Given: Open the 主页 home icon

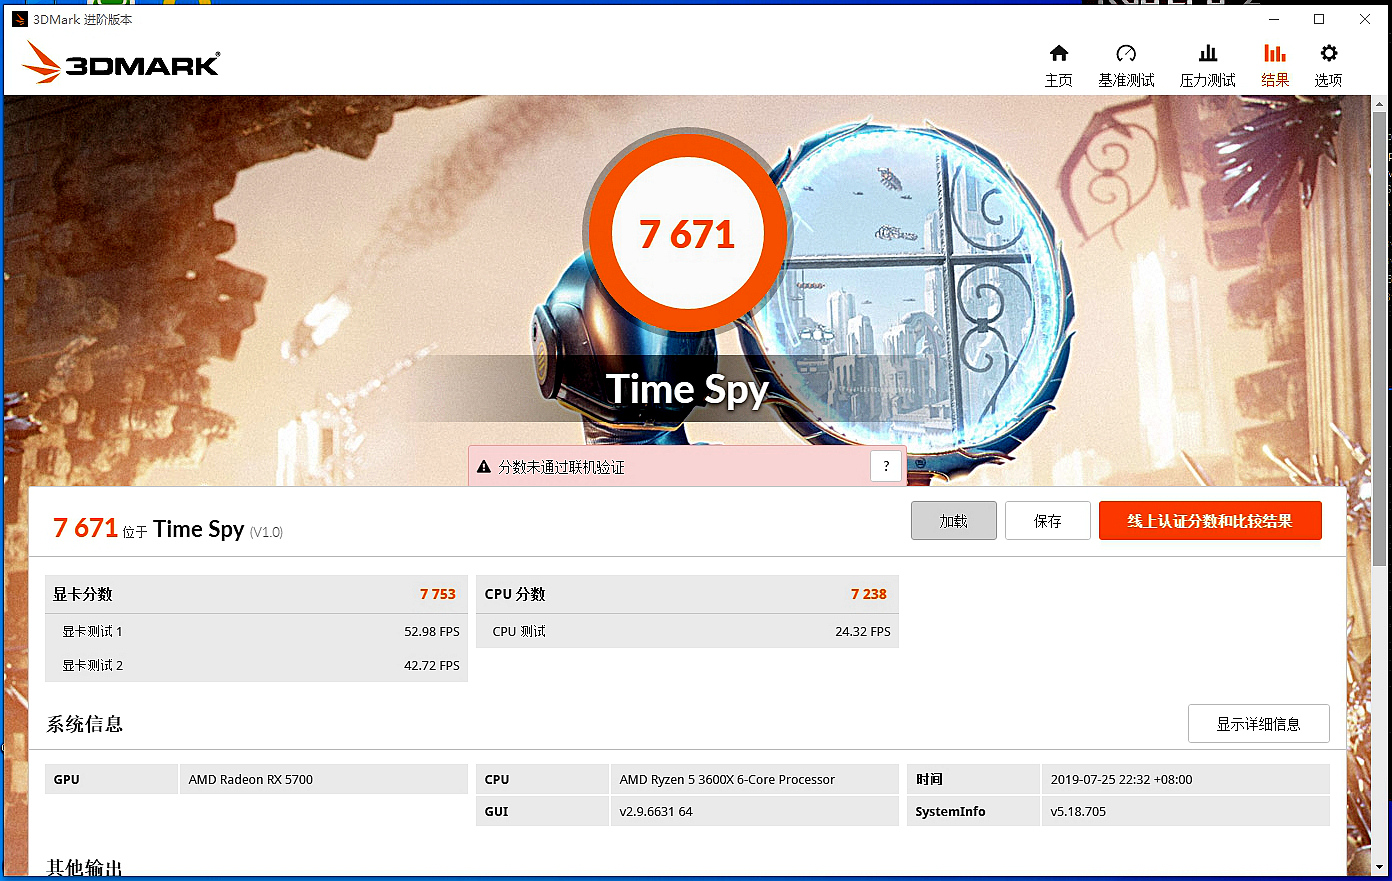Looking at the screenshot, I should click(x=1058, y=63).
